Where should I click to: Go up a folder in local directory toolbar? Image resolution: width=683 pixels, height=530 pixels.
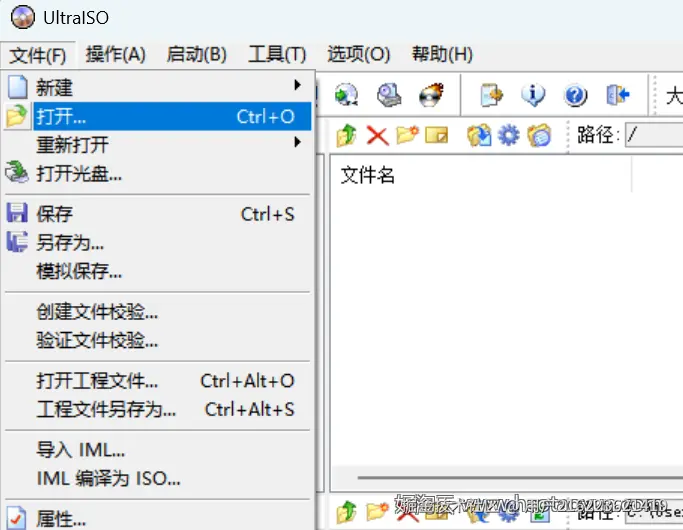click(346, 512)
